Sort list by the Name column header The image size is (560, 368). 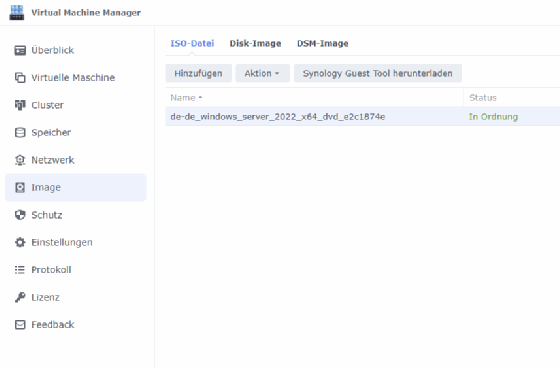coord(314,98)
